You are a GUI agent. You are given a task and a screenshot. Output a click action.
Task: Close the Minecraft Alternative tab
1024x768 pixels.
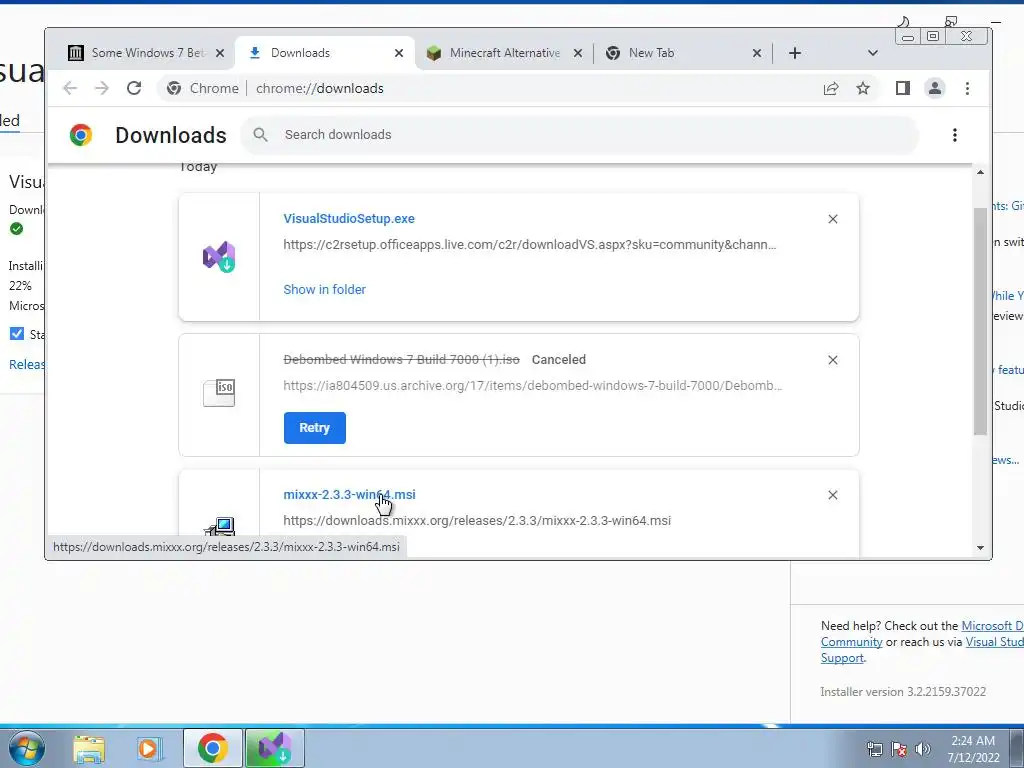[578, 53]
